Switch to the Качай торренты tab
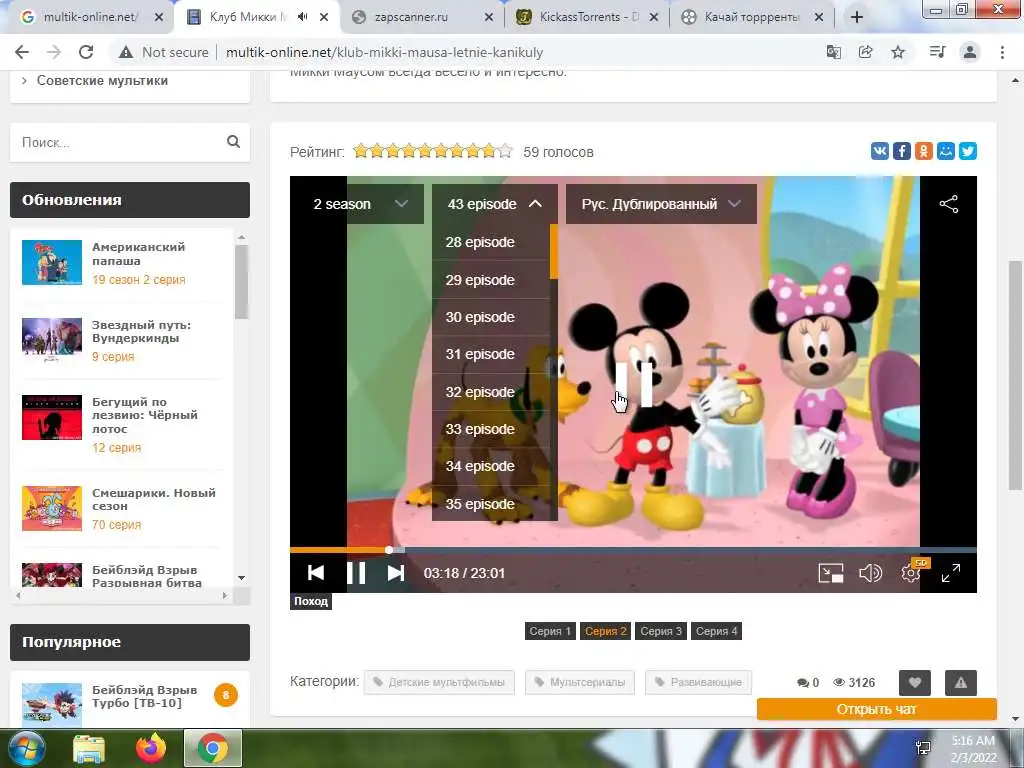The height and width of the screenshot is (768, 1024). coord(752,18)
